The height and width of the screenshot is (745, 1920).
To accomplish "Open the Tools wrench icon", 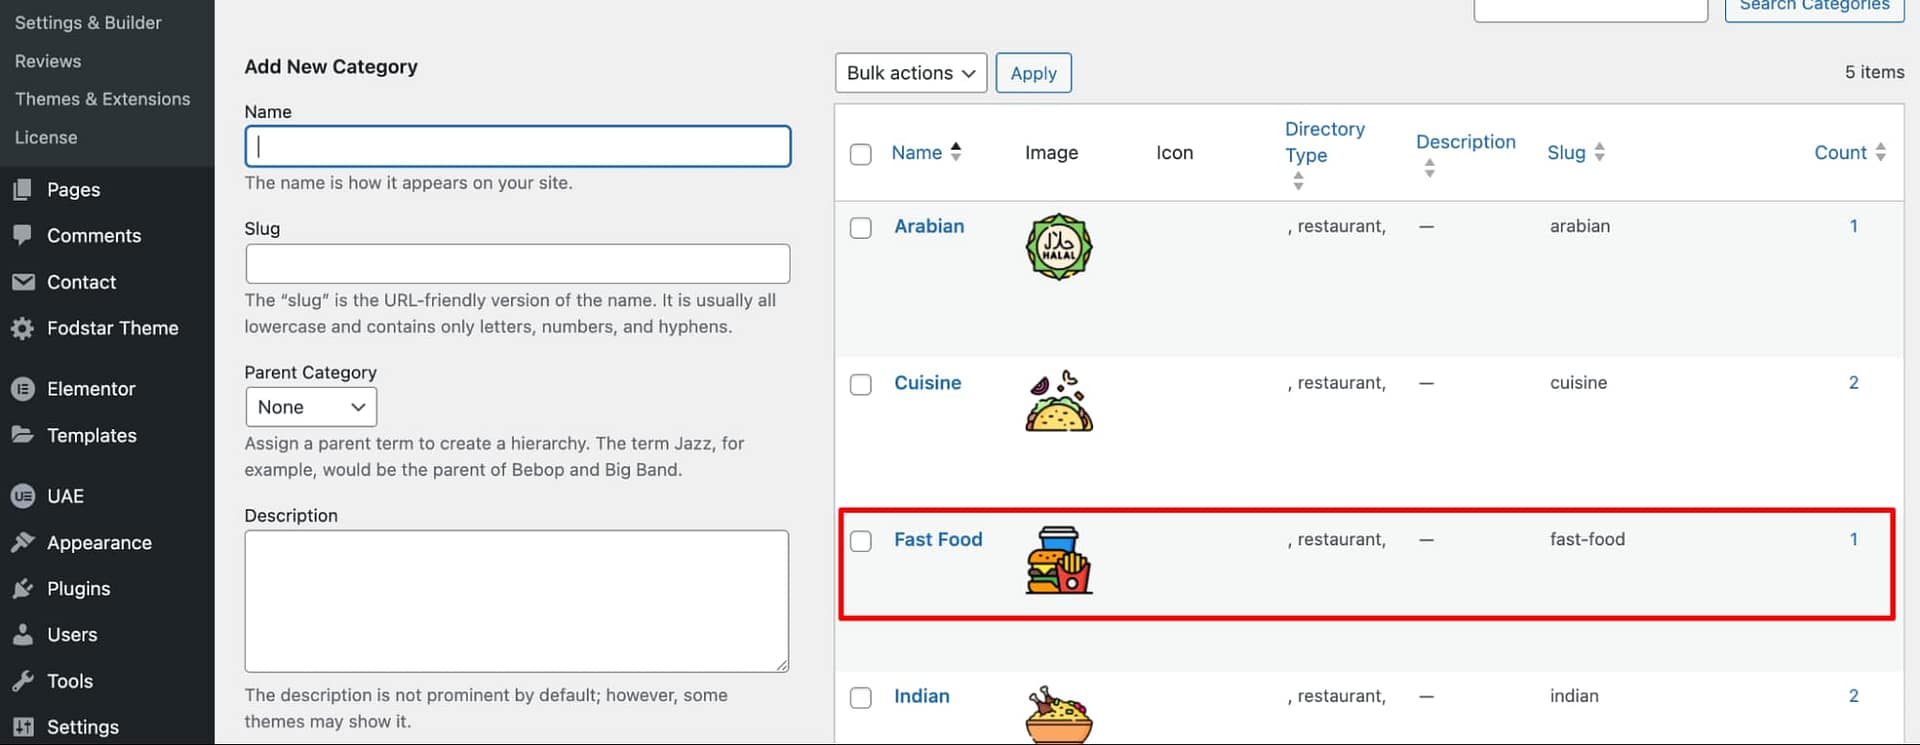I will (23, 681).
